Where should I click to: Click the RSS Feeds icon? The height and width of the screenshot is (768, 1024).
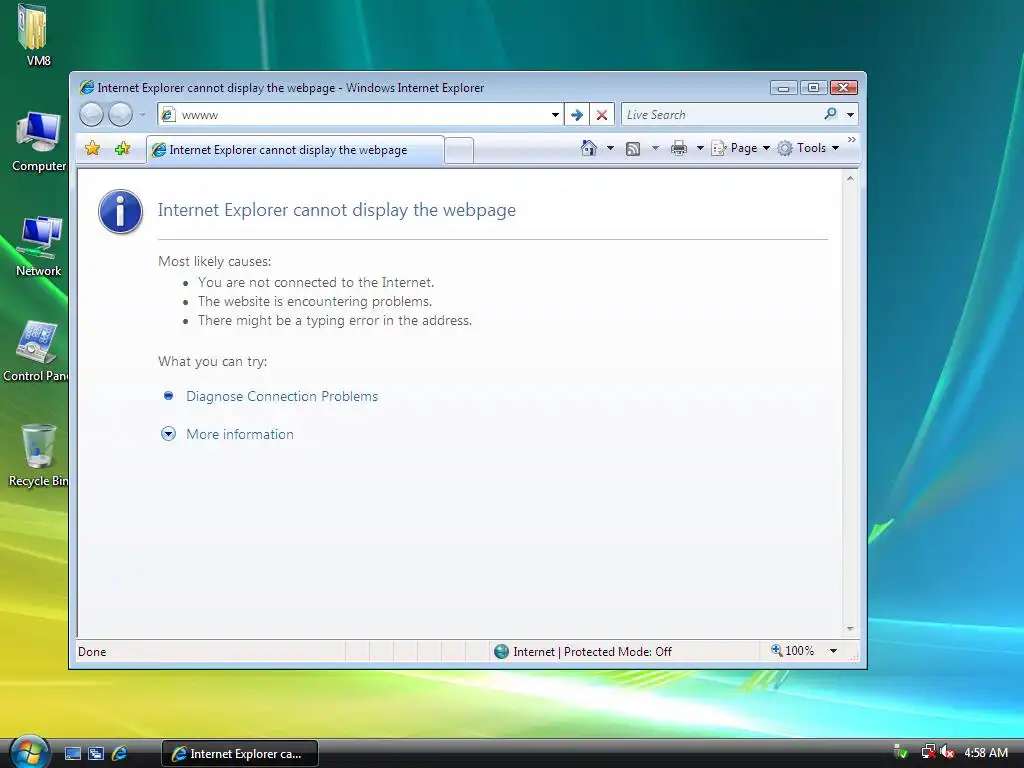633,149
